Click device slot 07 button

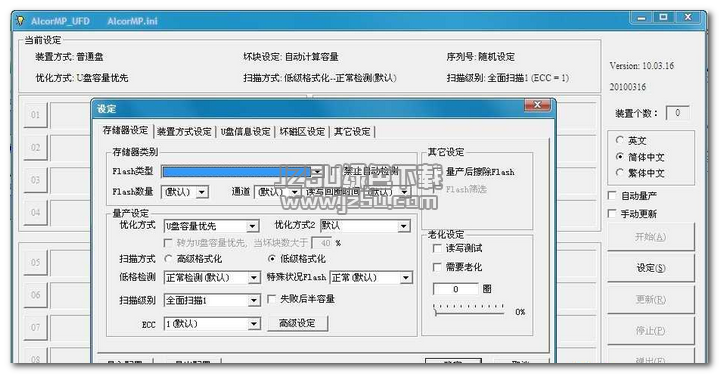click(x=35, y=327)
